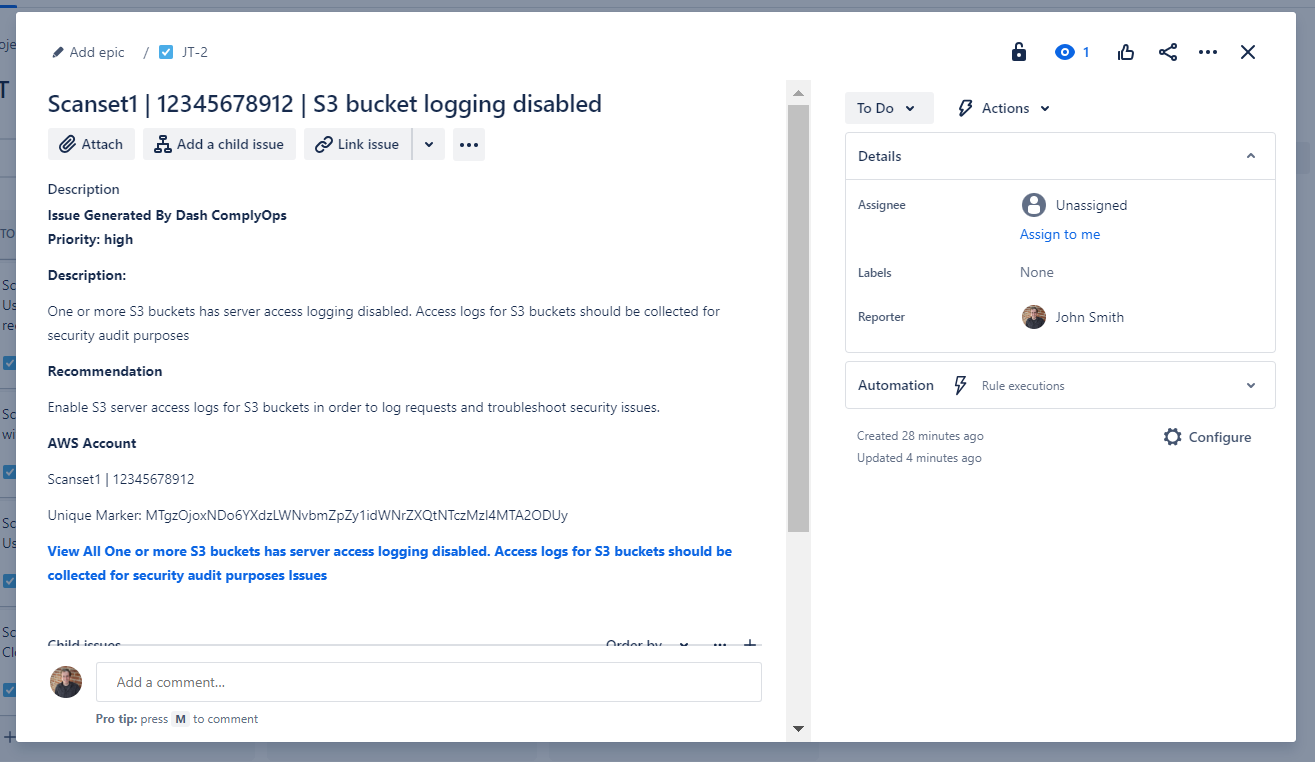1315x762 pixels.
Task: Open the top-right three-dots actions menu
Action: 1208,52
